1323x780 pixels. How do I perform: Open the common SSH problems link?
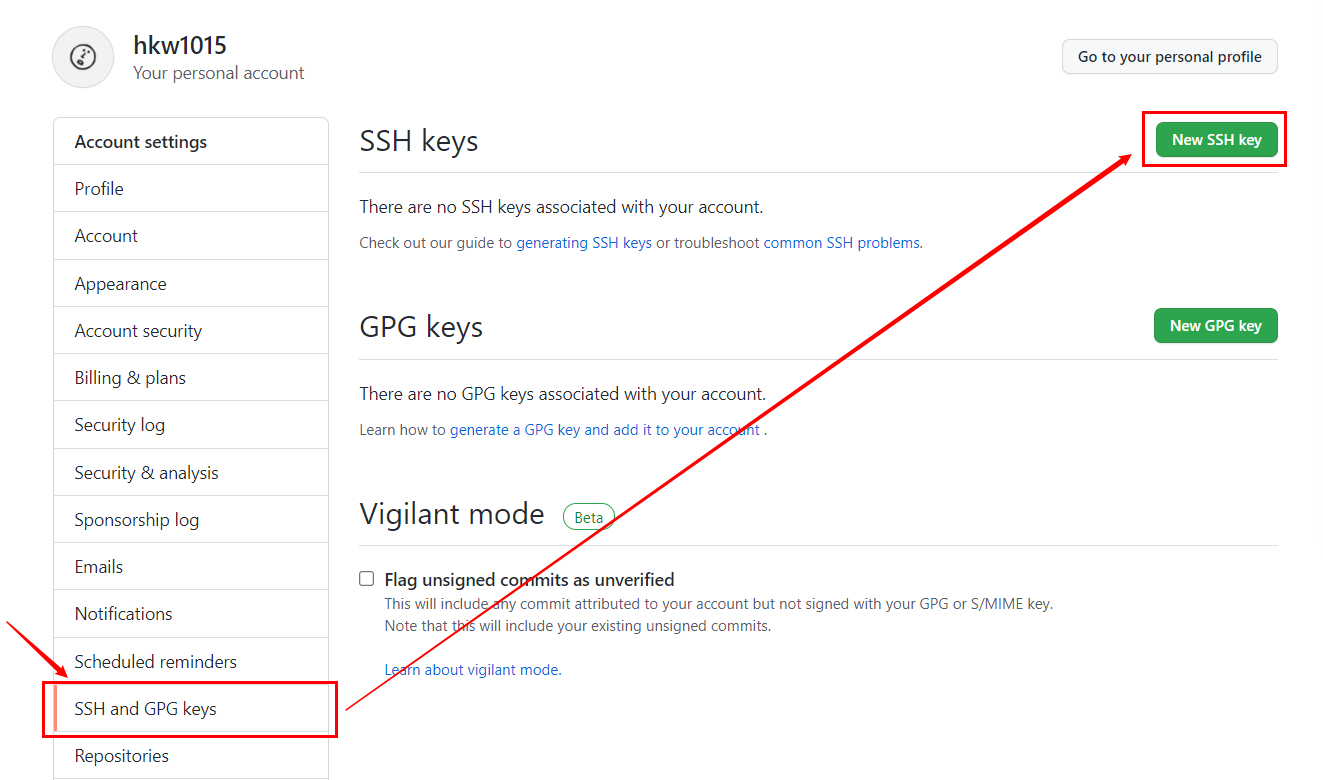pyautogui.click(x=842, y=243)
